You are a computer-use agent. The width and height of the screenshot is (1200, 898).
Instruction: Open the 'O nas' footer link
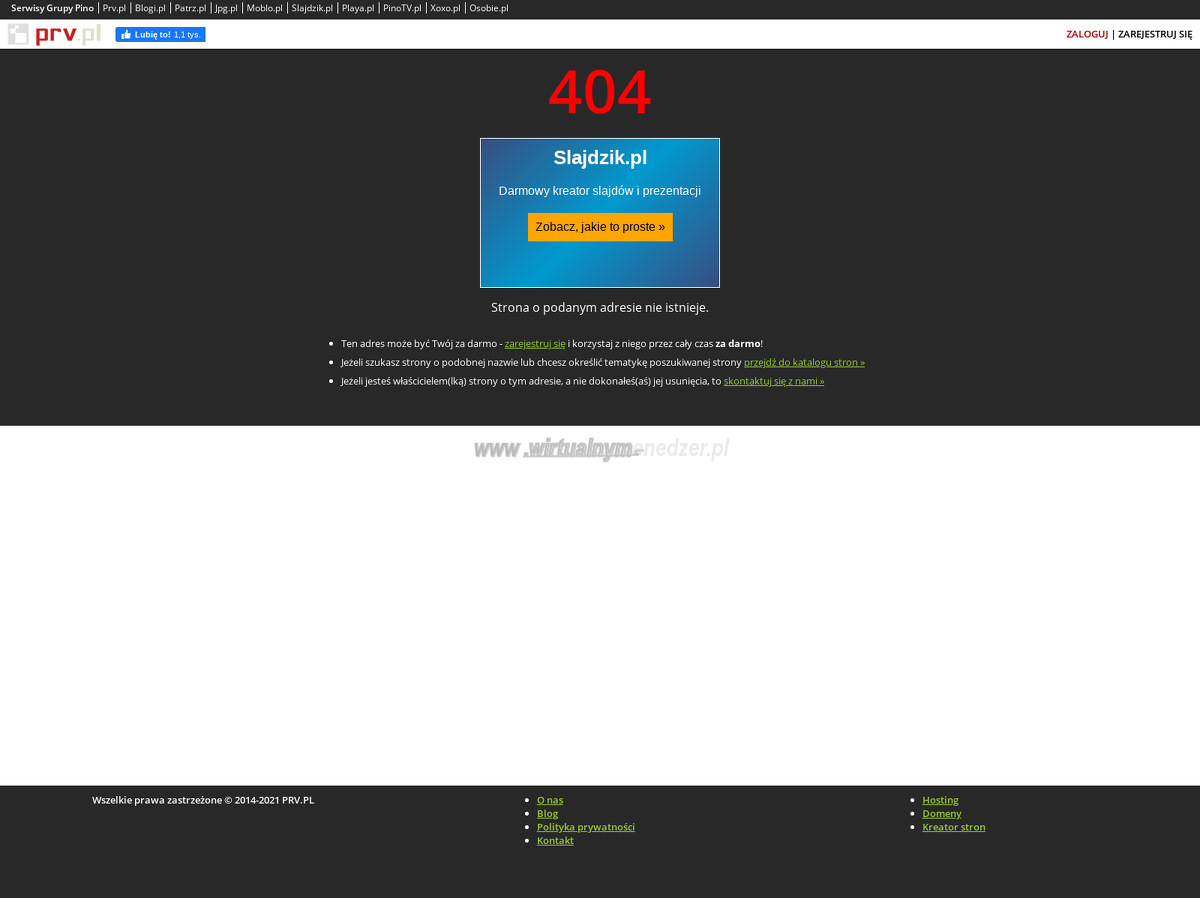coord(550,800)
